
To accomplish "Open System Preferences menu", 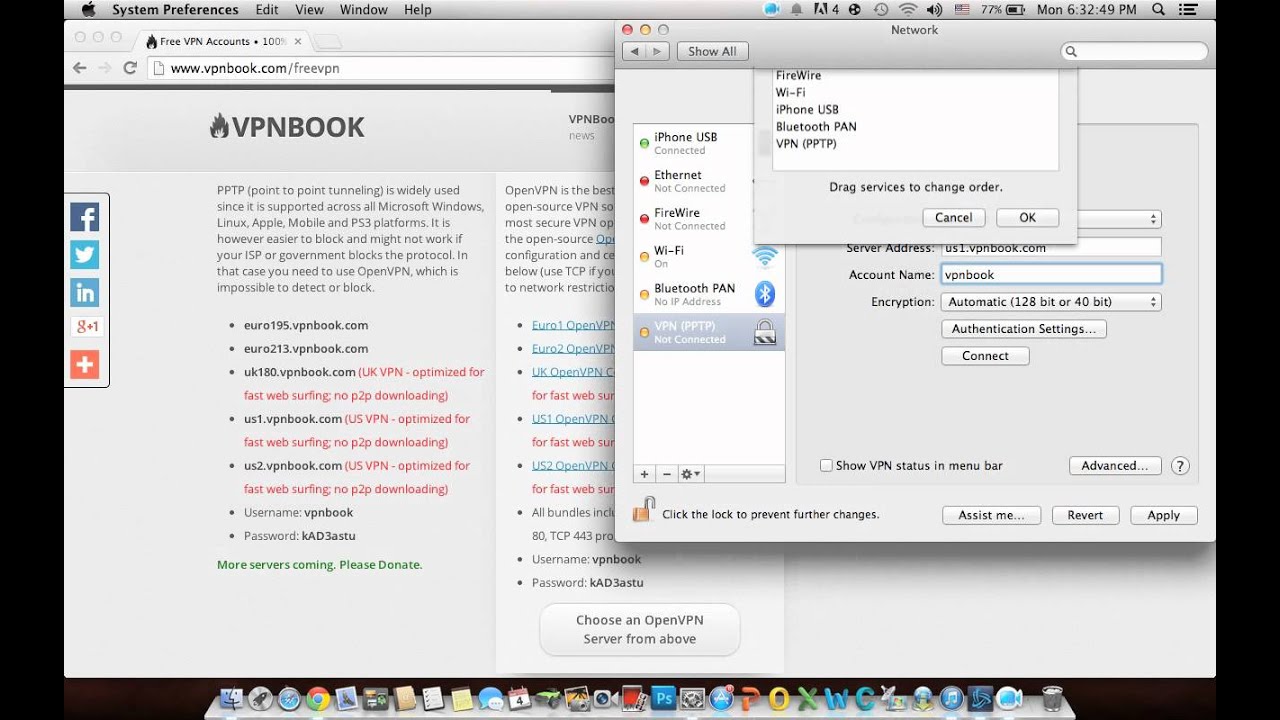I will pos(175,10).
